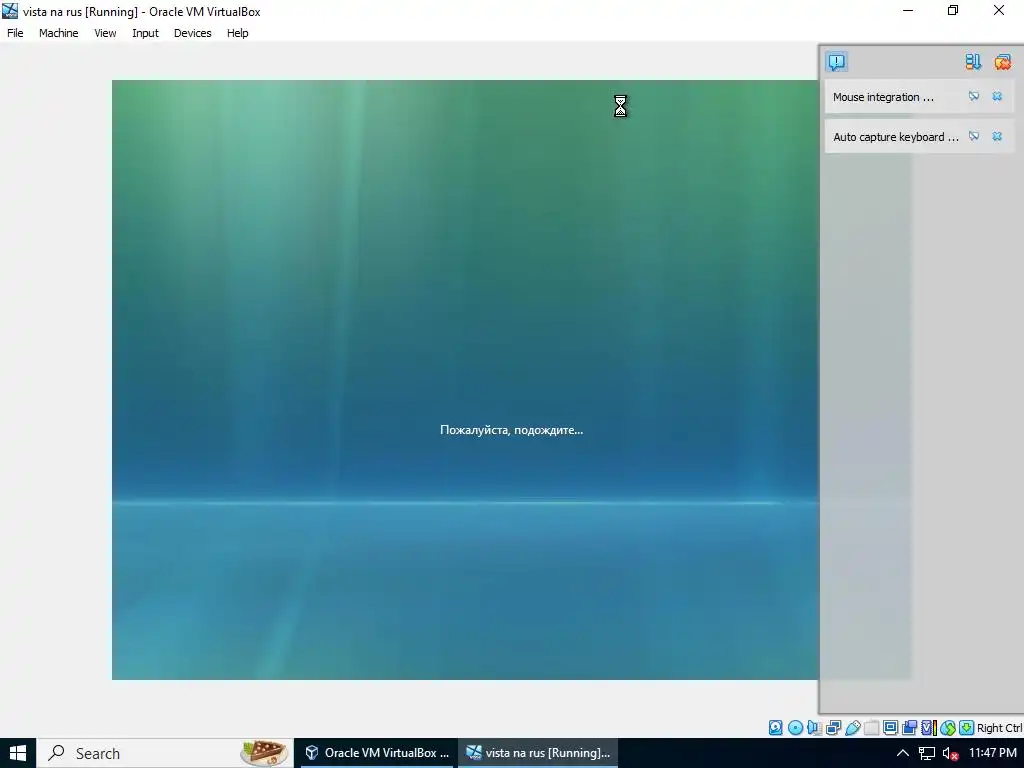Open the Windows Start menu

tap(18, 753)
